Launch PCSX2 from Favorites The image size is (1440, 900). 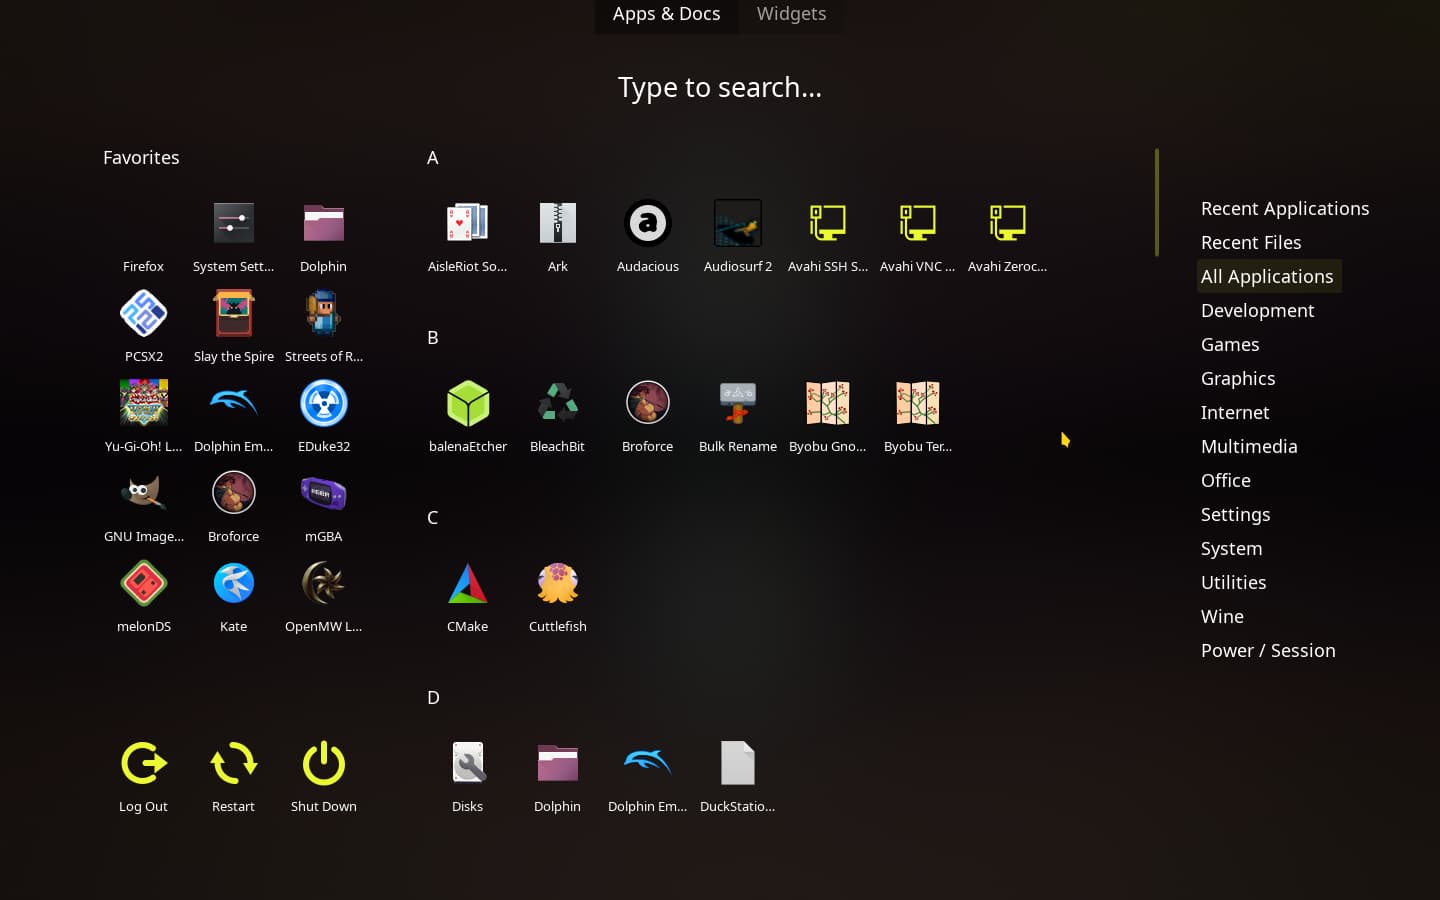[x=143, y=327]
